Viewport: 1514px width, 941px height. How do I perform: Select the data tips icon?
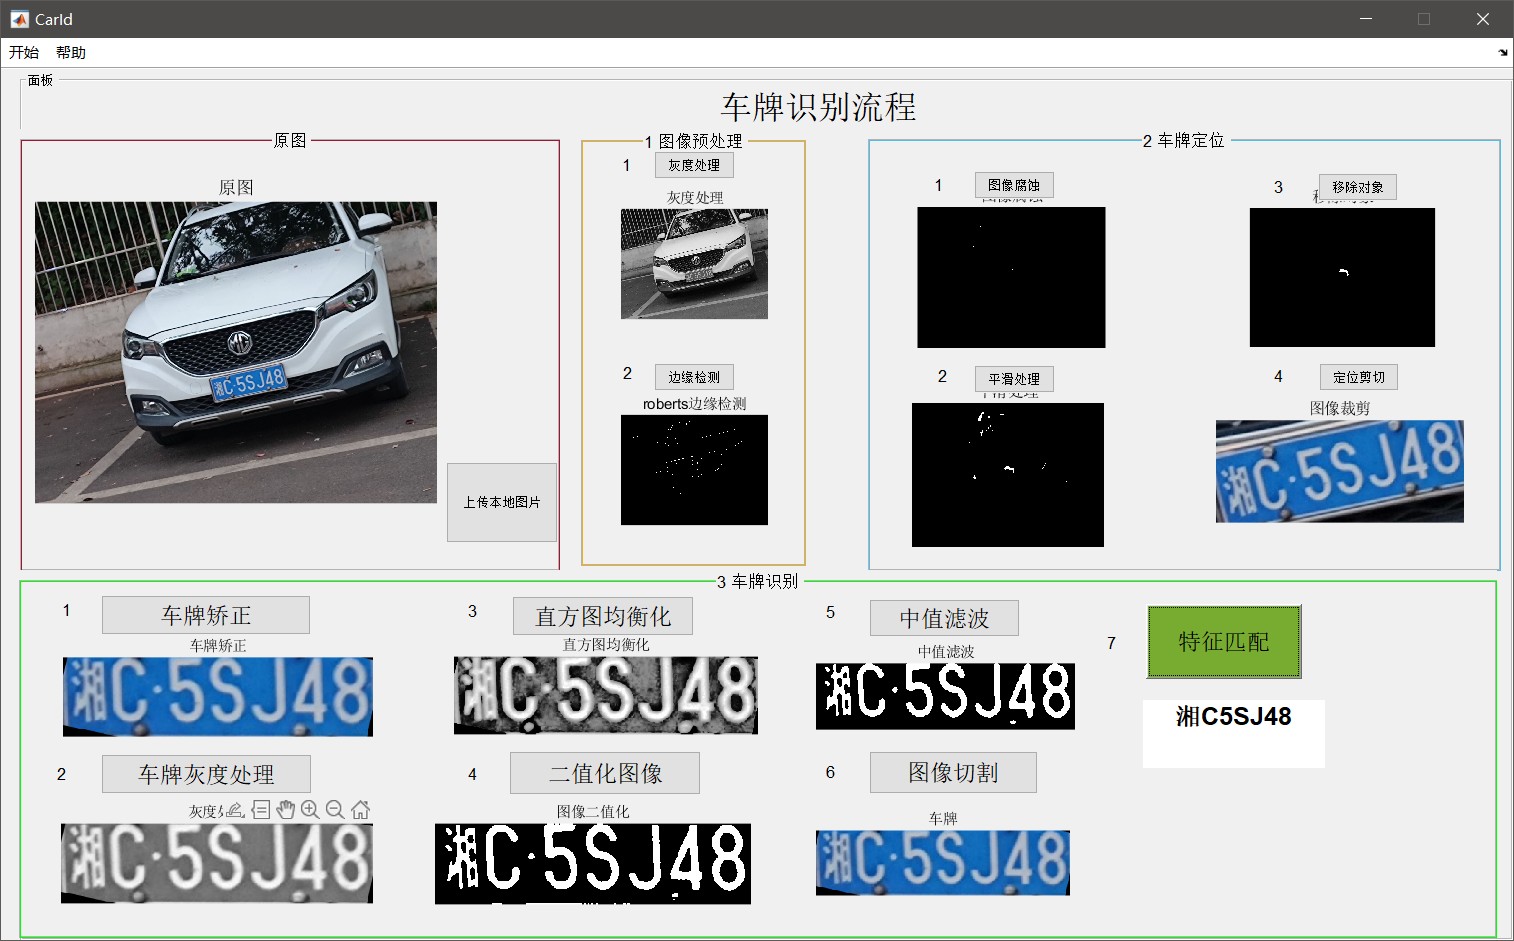[x=261, y=810]
